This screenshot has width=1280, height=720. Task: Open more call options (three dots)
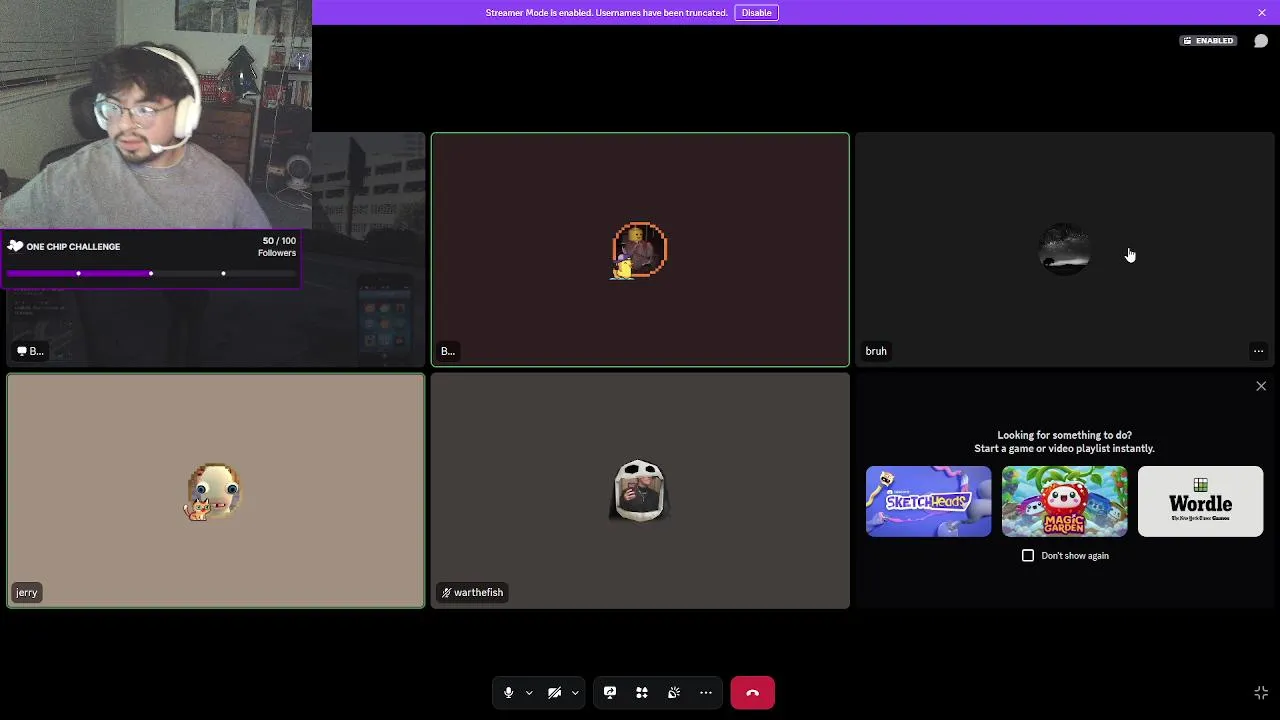pos(706,693)
